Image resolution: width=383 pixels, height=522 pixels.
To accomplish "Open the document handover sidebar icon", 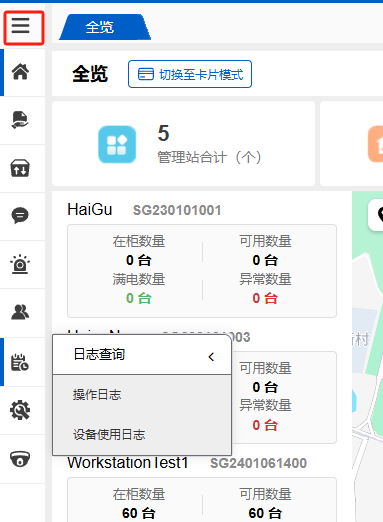I will [20, 120].
